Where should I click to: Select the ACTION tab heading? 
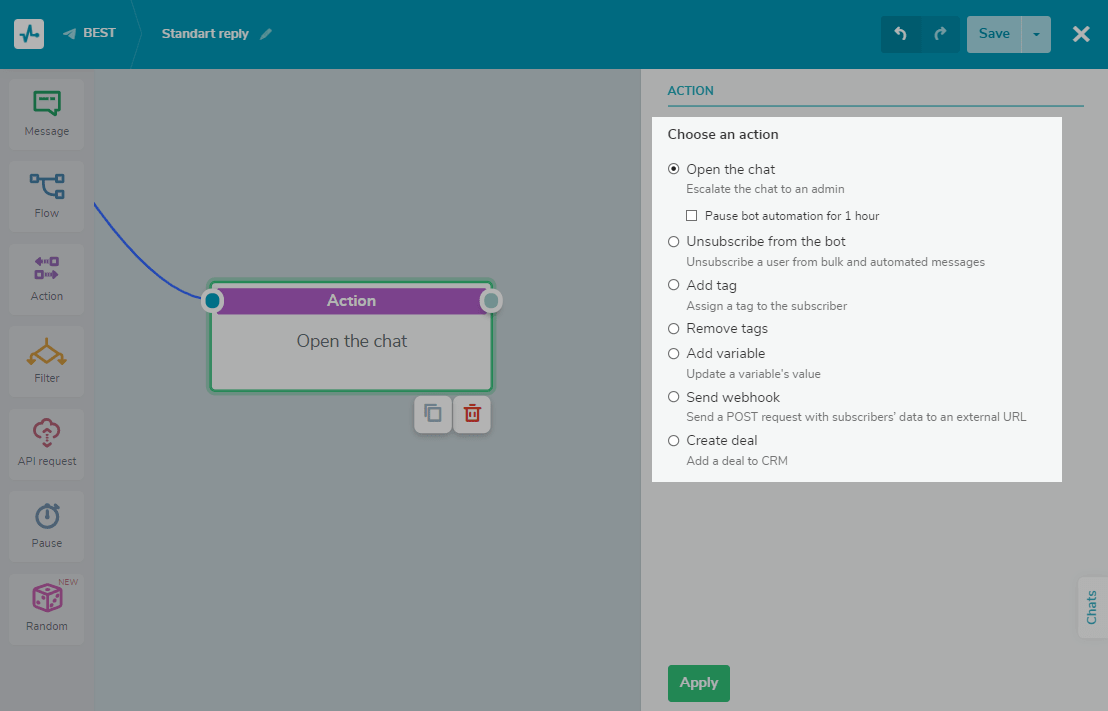690,90
